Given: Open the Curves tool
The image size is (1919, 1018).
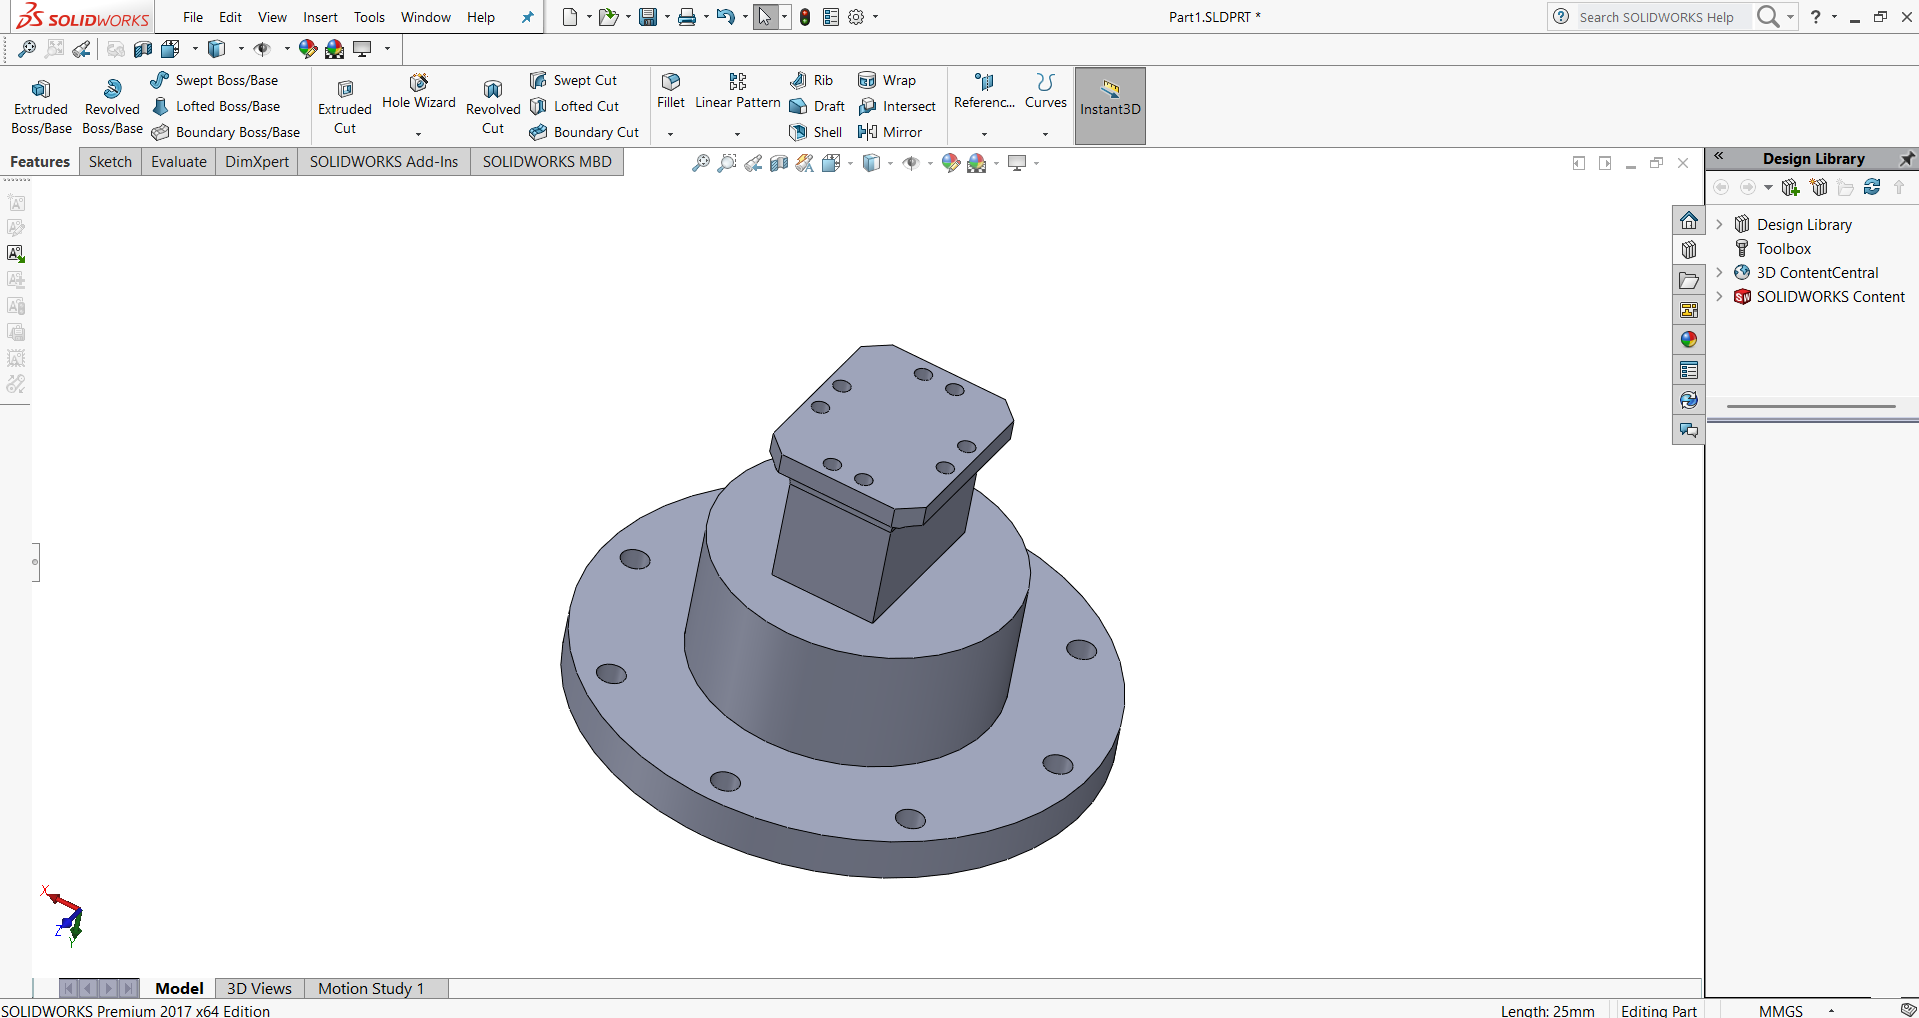Looking at the screenshot, I should tap(1045, 91).
